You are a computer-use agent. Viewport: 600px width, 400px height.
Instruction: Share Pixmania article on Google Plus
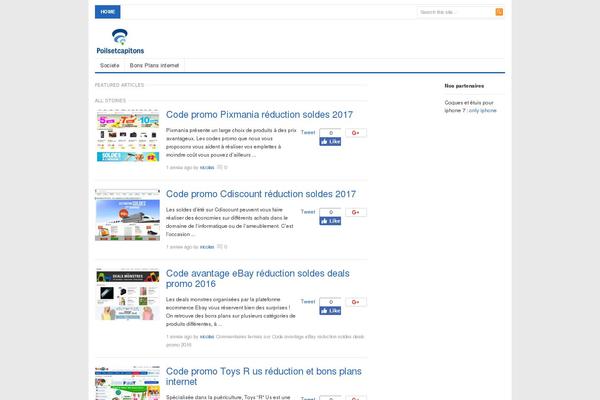(356, 133)
